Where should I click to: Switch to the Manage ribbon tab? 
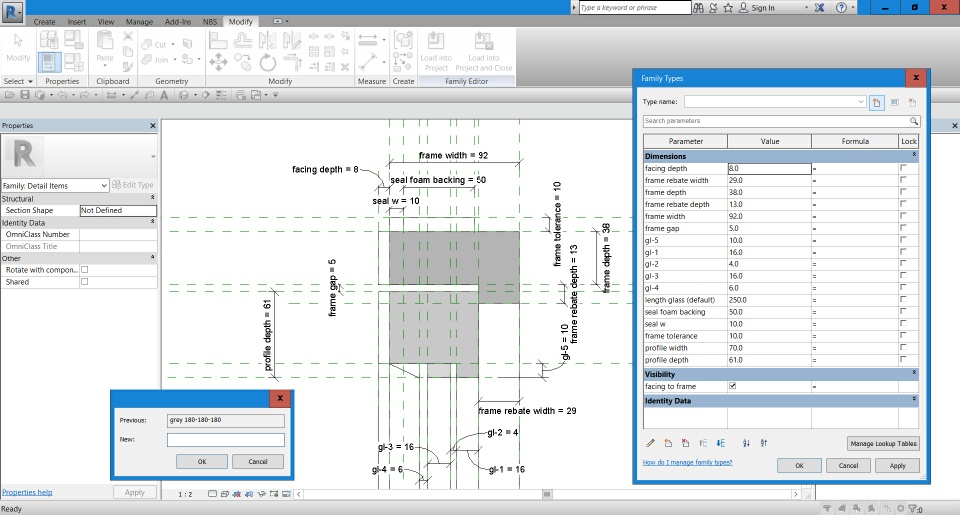[139, 21]
